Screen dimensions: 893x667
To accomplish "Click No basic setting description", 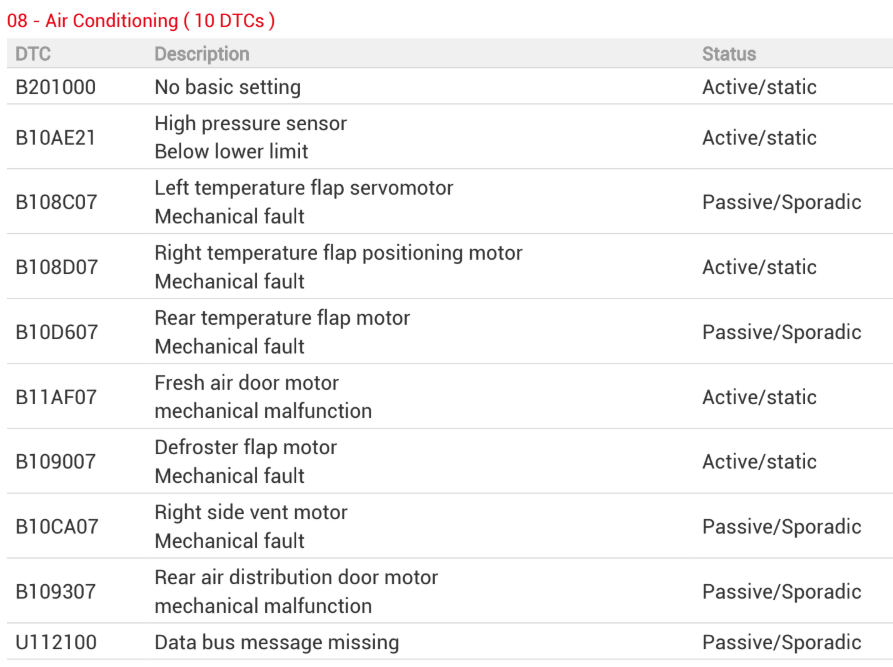I will (227, 87).
